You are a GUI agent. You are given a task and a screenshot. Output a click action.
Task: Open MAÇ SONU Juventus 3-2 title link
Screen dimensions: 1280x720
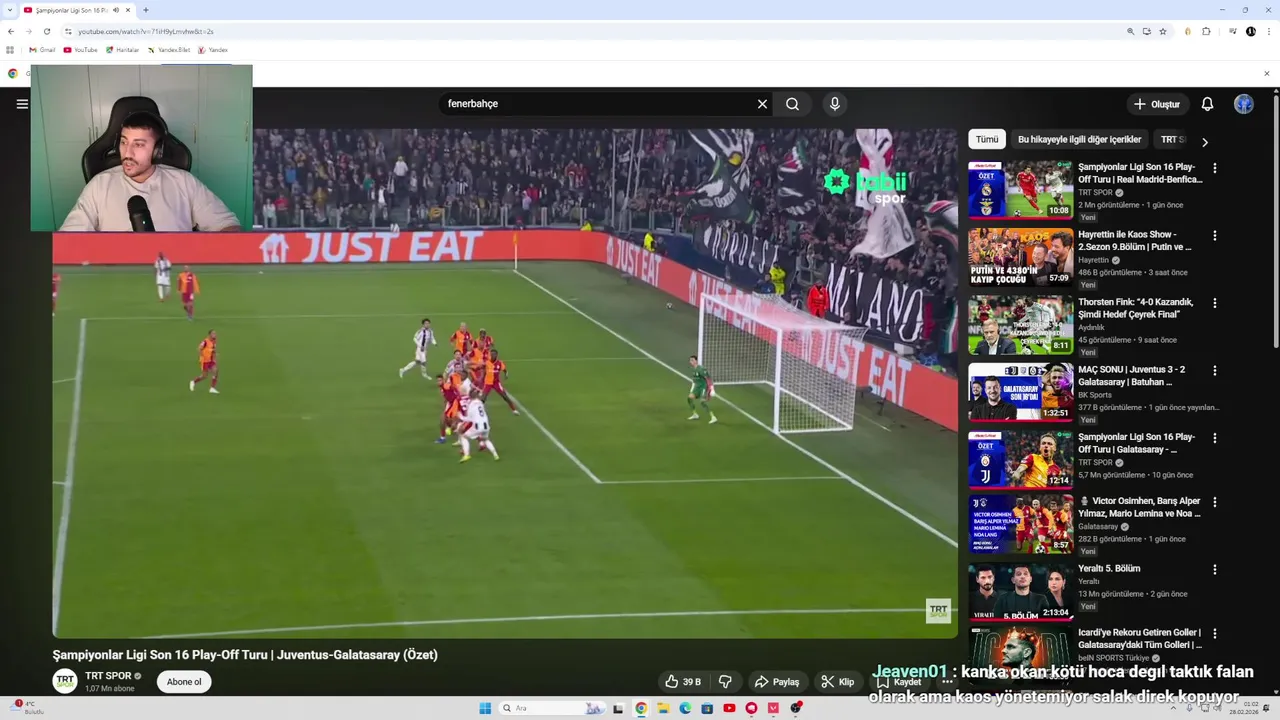coord(1132,376)
